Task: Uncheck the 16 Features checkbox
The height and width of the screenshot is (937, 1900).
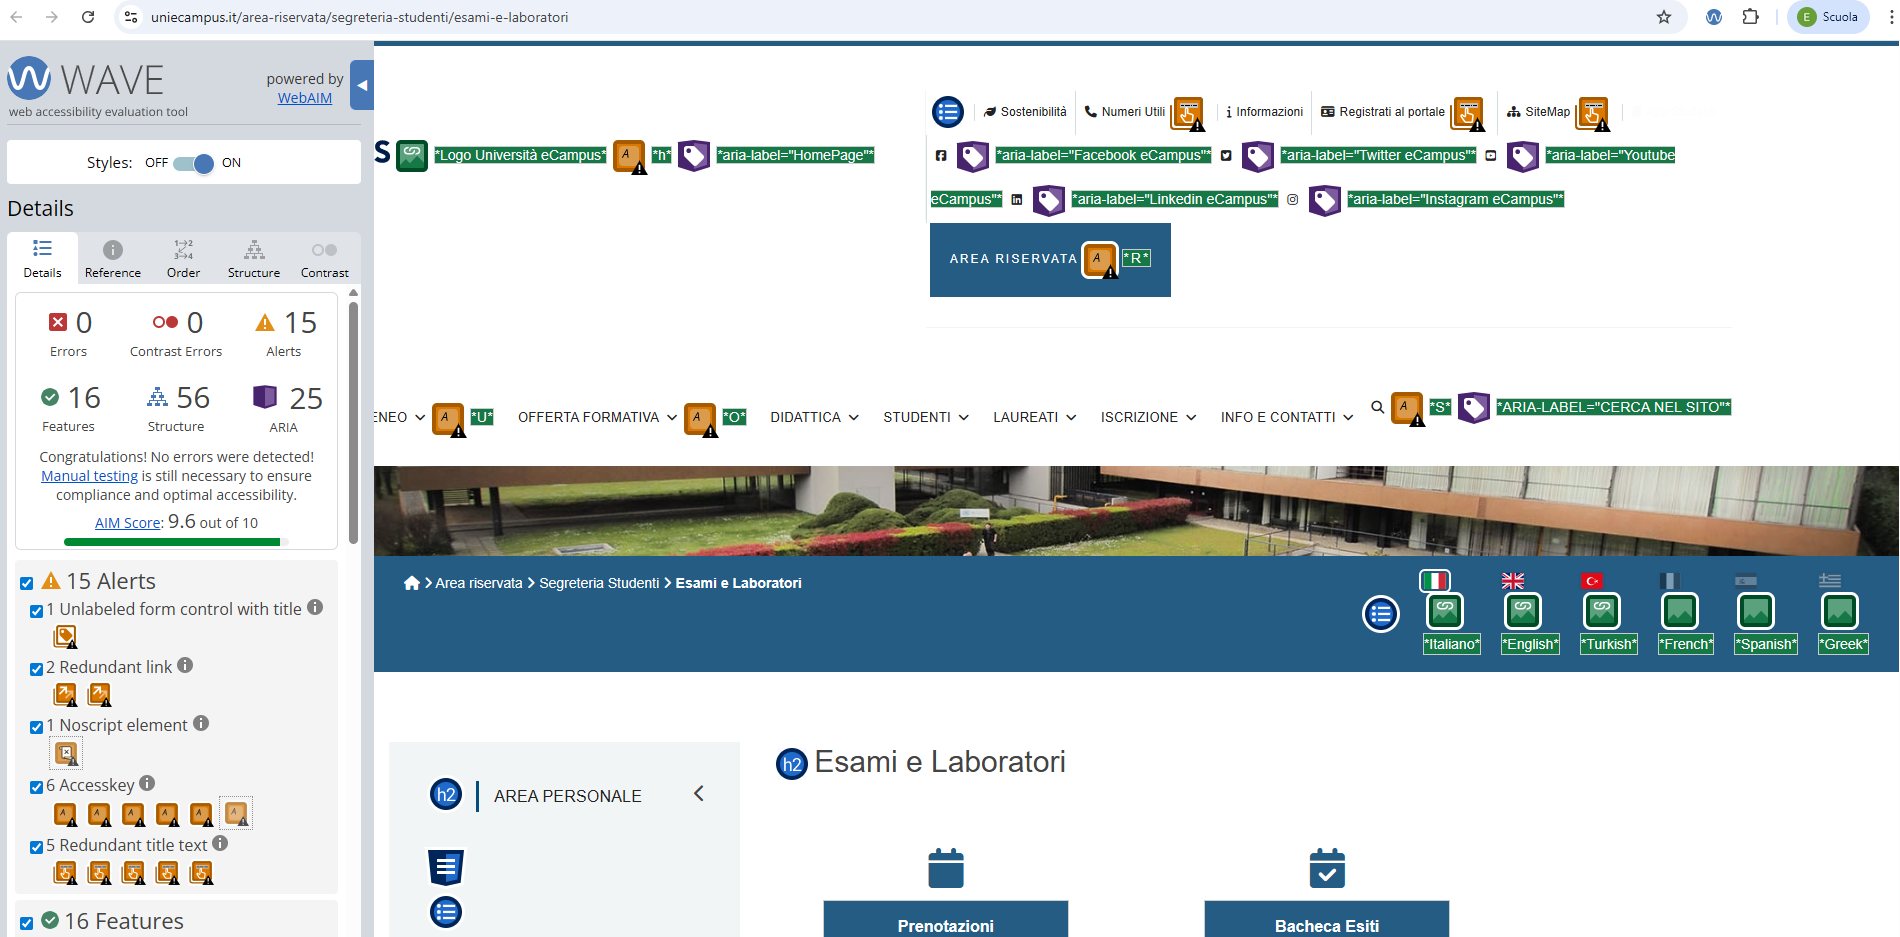Action: point(27,923)
